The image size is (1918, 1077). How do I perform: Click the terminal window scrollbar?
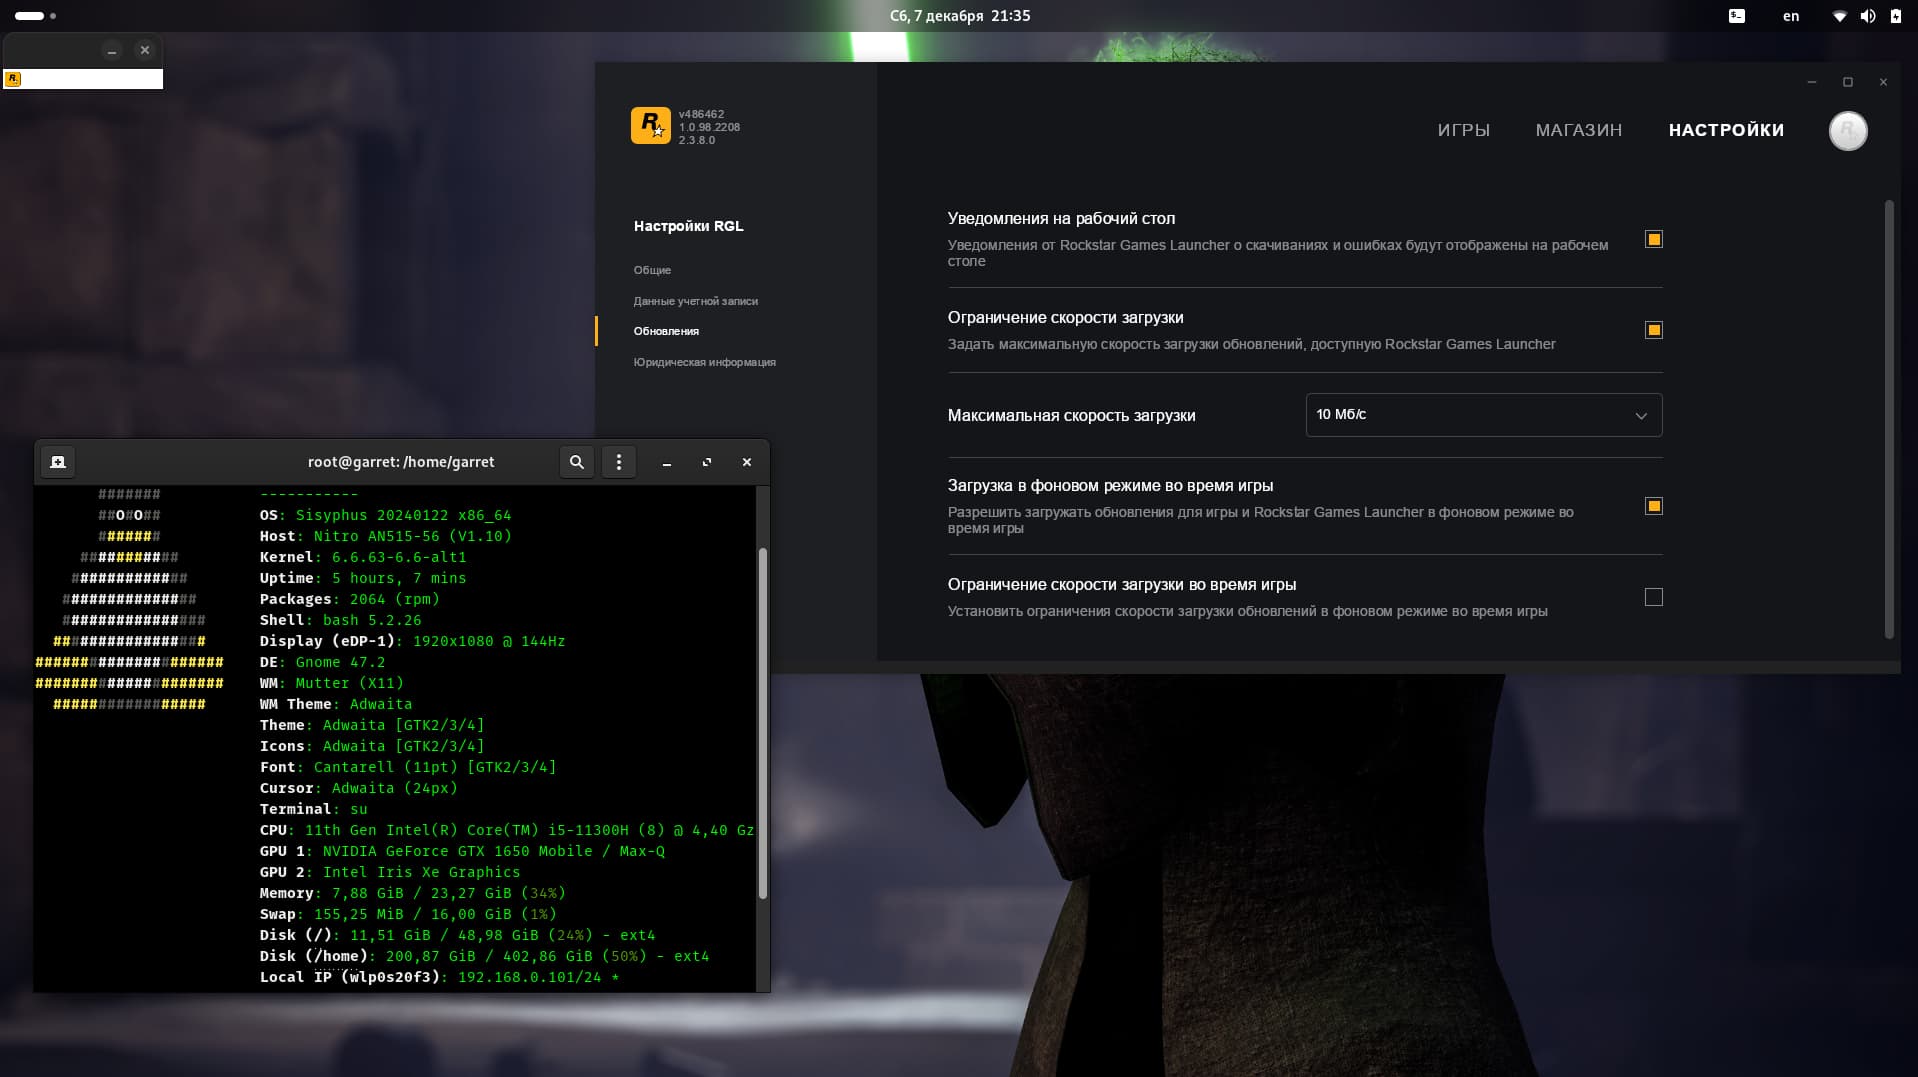click(x=763, y=723)
